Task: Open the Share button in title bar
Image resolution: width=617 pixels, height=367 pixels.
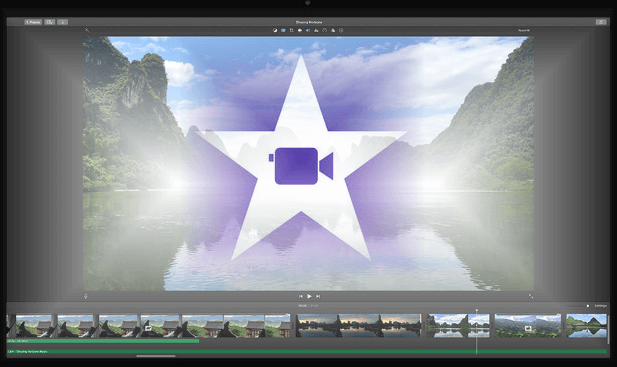Action: pyautogui.click(x=600, y=22)
